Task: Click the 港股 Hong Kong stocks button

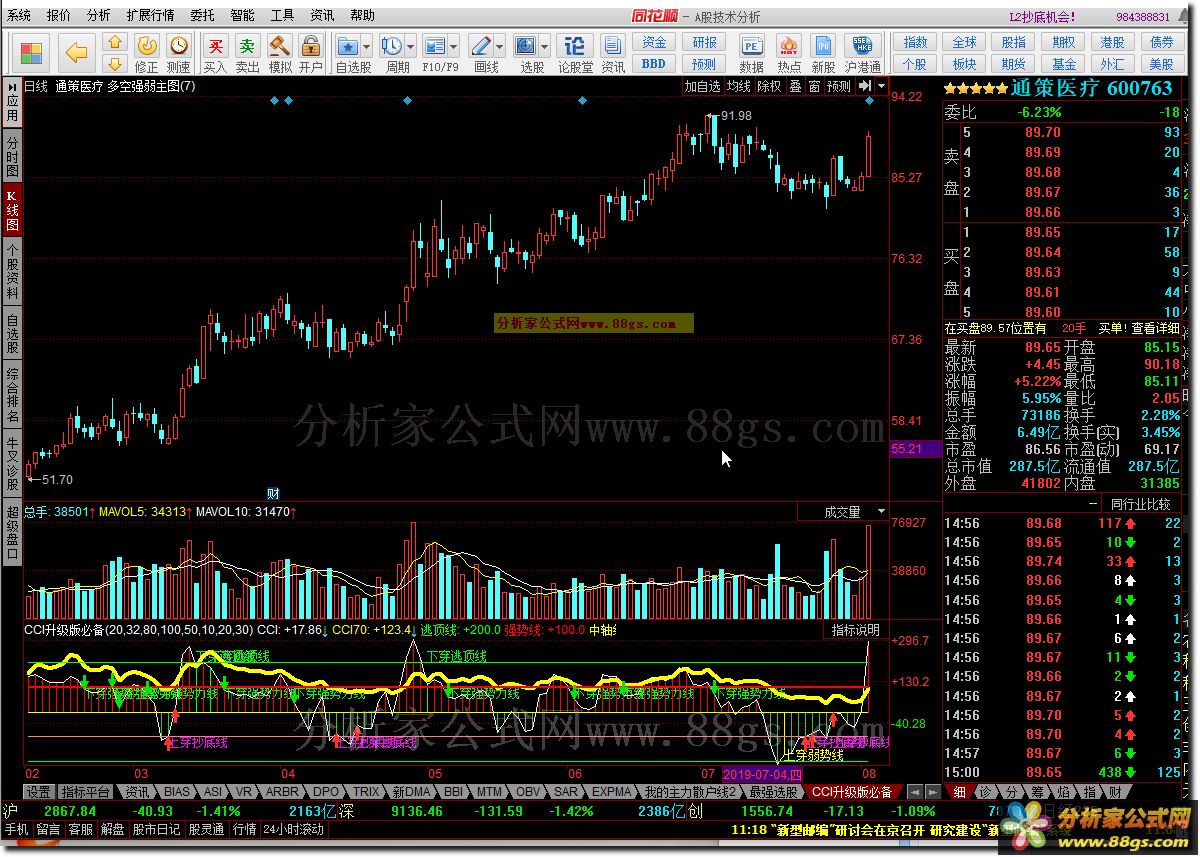Action: (1112, 42)
